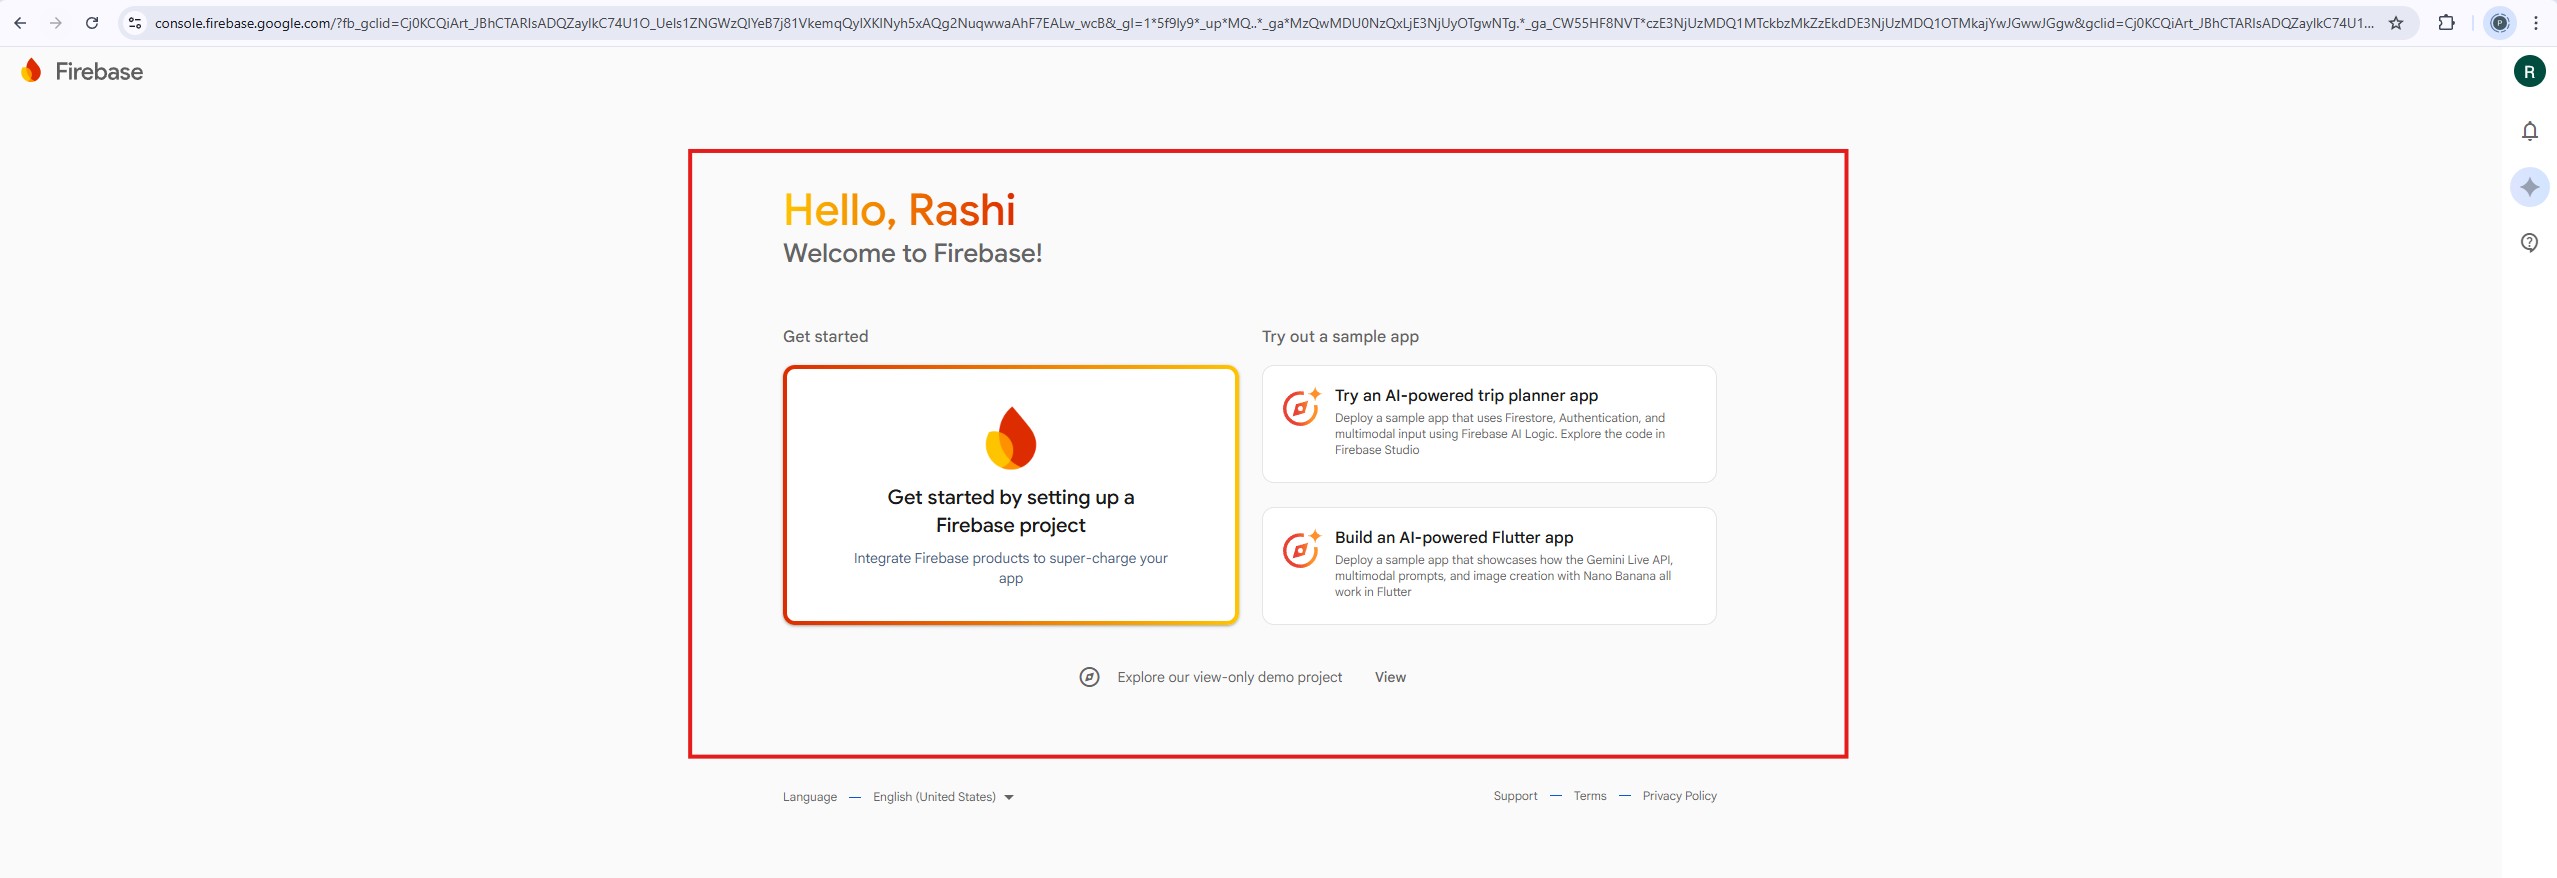Viewport: 2557px width, 878px height.
Task: Click Get started by setting up a Firebase project
Action: click(x=1010, y=495)
